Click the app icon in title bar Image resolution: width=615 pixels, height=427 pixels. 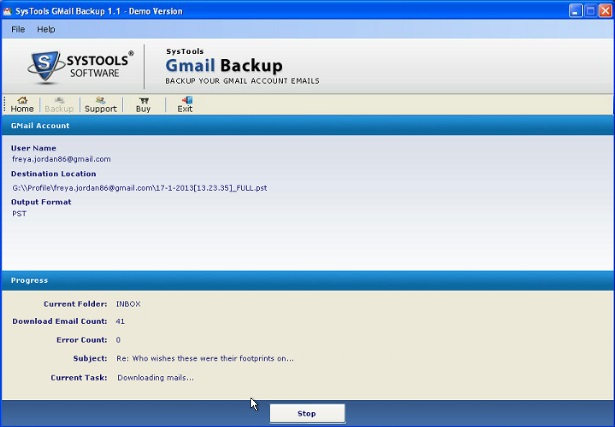pyautogui.click(x=7, y=11)
